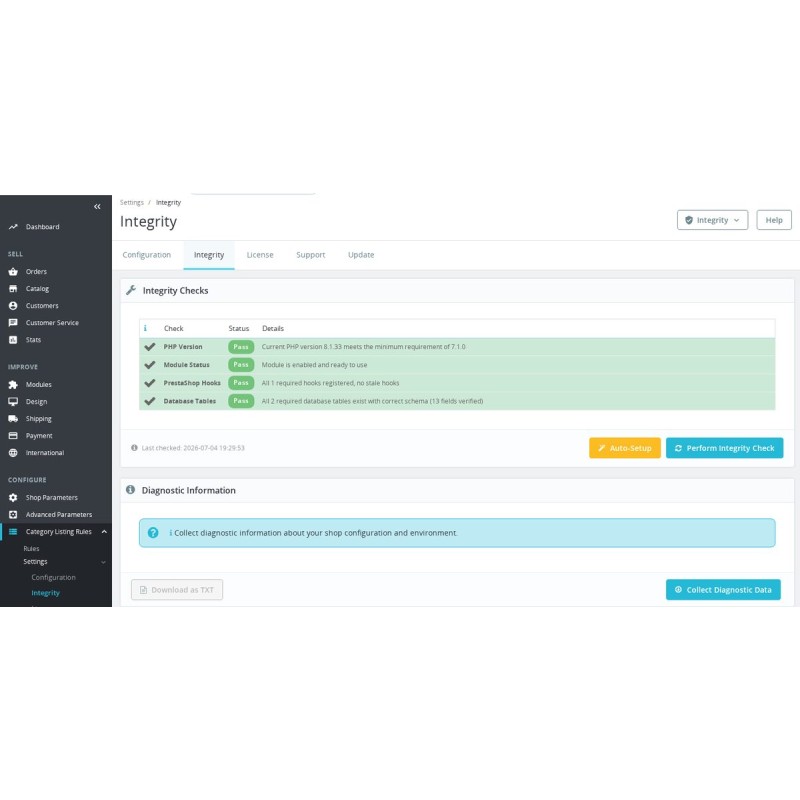
Task: Click the "Database Tables" check name
Action: click(190, 401)
